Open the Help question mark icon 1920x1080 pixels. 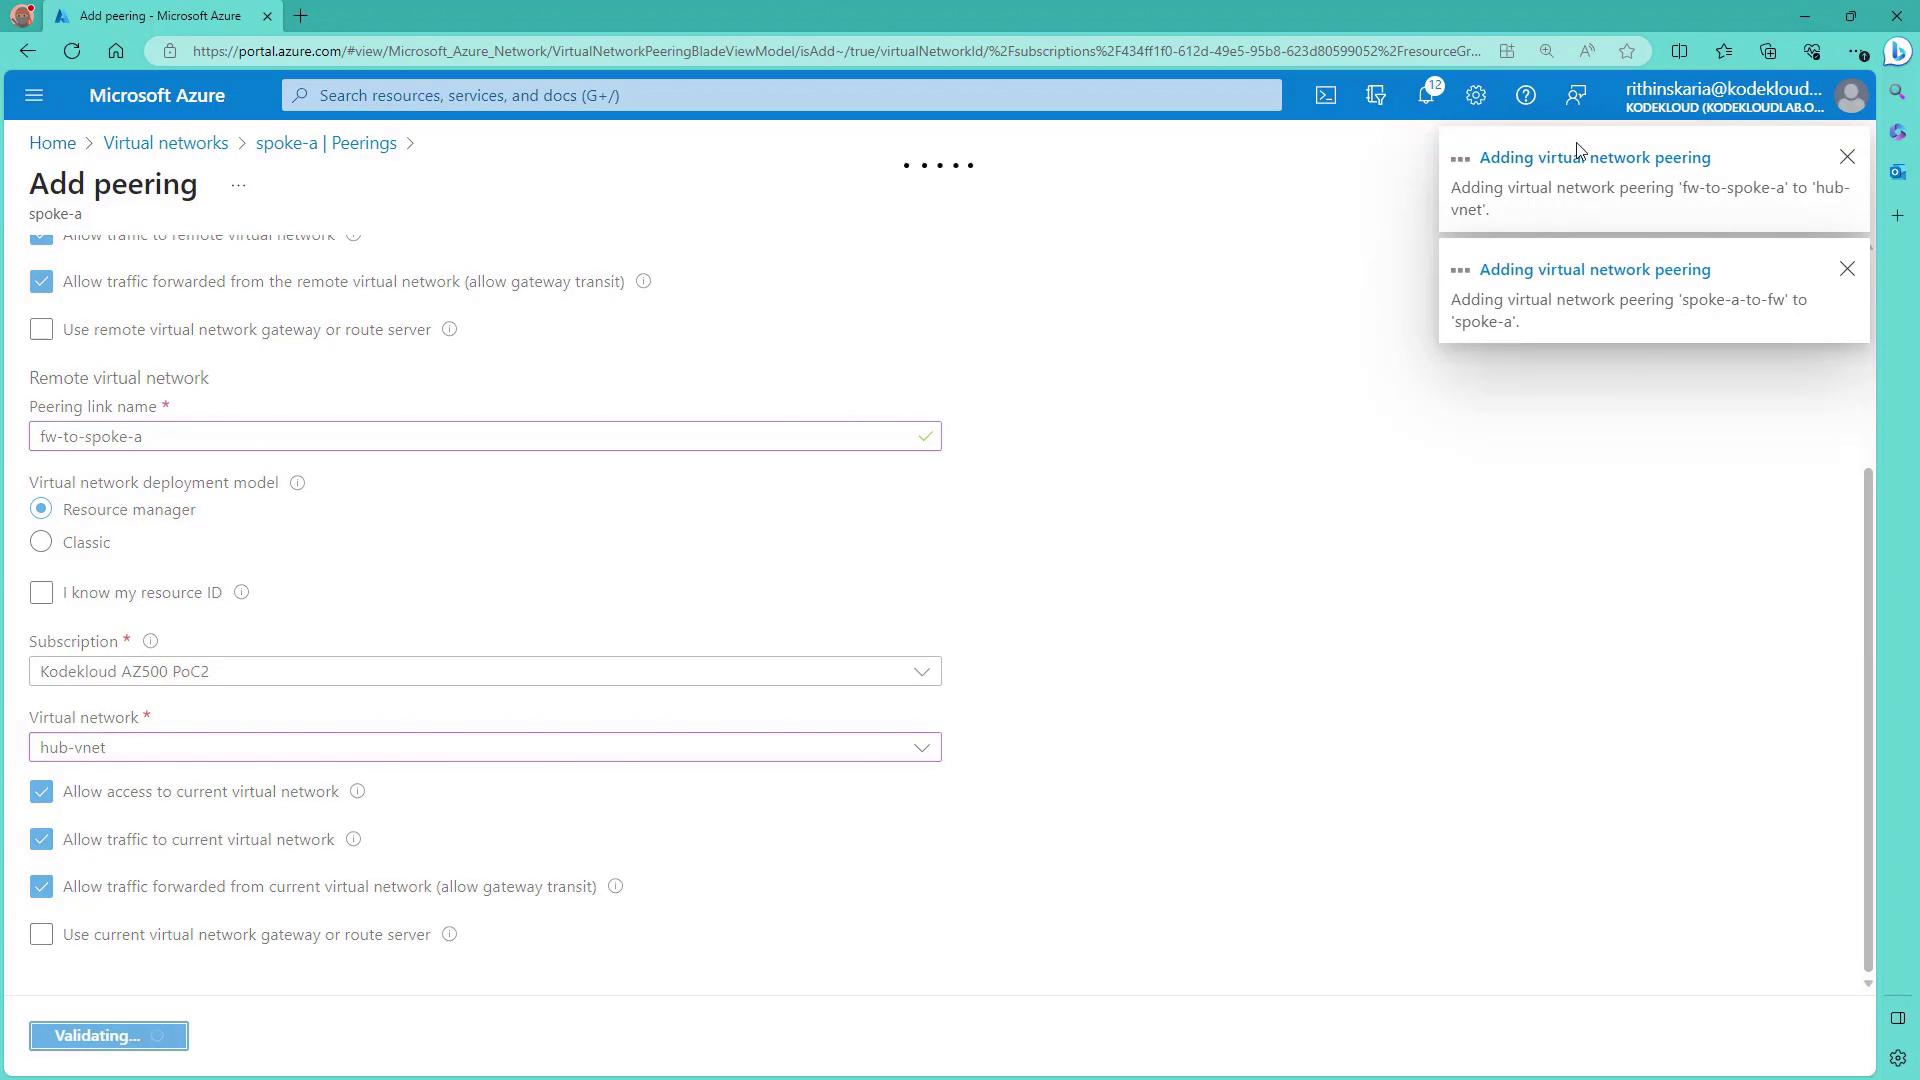pos(1525,95)
